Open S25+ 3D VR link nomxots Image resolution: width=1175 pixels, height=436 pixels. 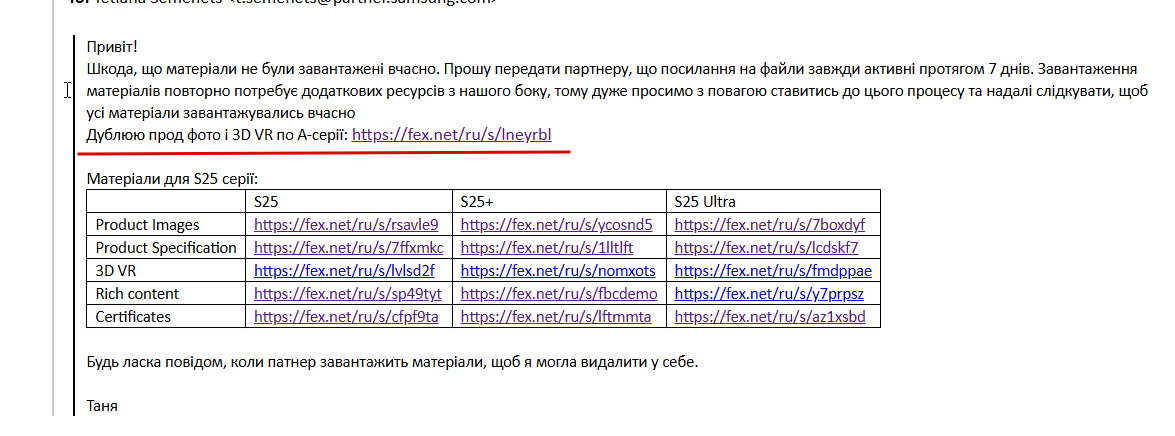click(558, 270)
